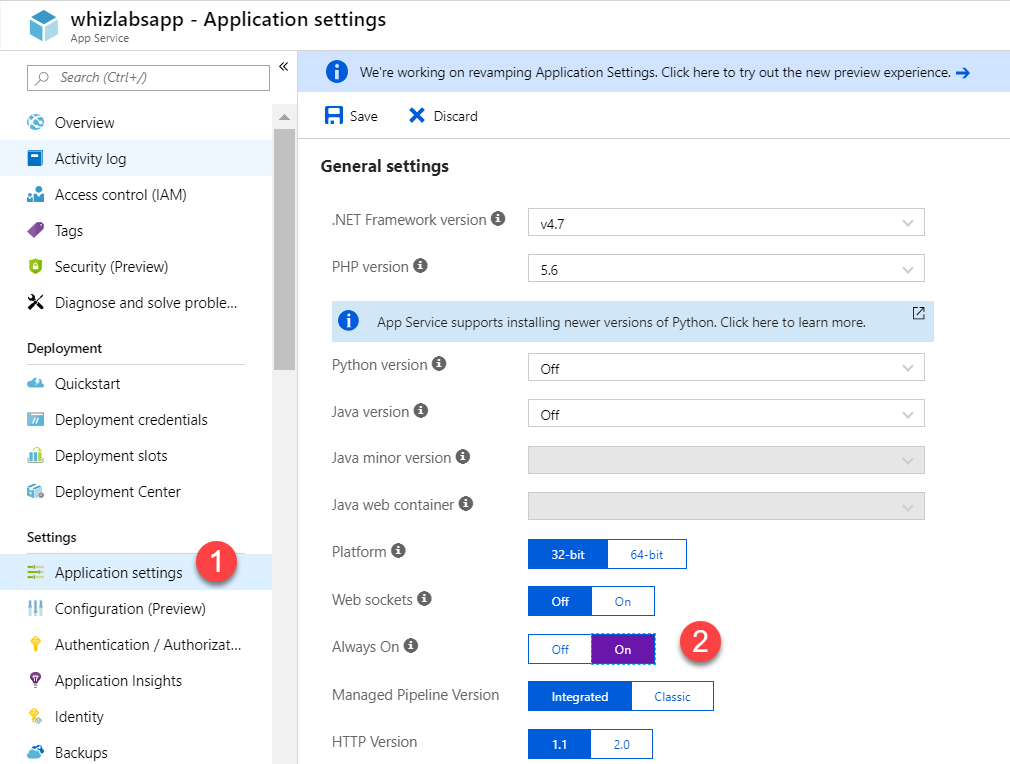Screen dimensions: 1010x764
Task: Click the Python version info icon
Action: tap(439, 363)
